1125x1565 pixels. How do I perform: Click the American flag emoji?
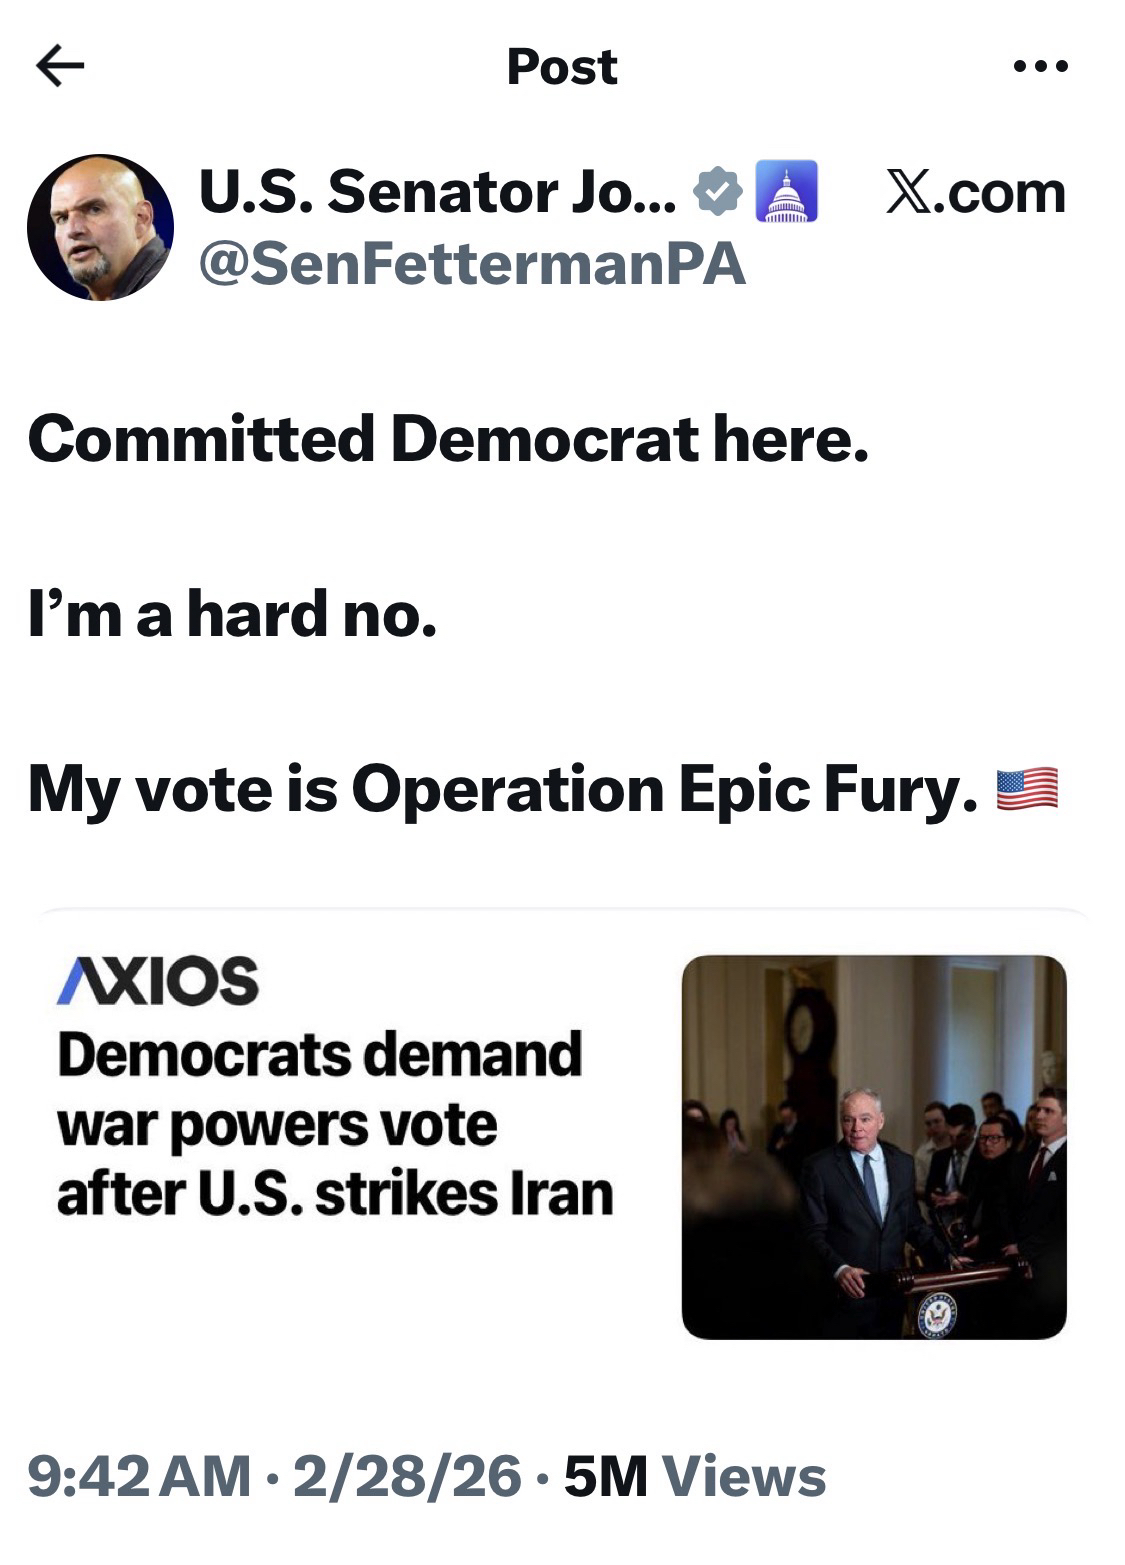coord(1027,789)
